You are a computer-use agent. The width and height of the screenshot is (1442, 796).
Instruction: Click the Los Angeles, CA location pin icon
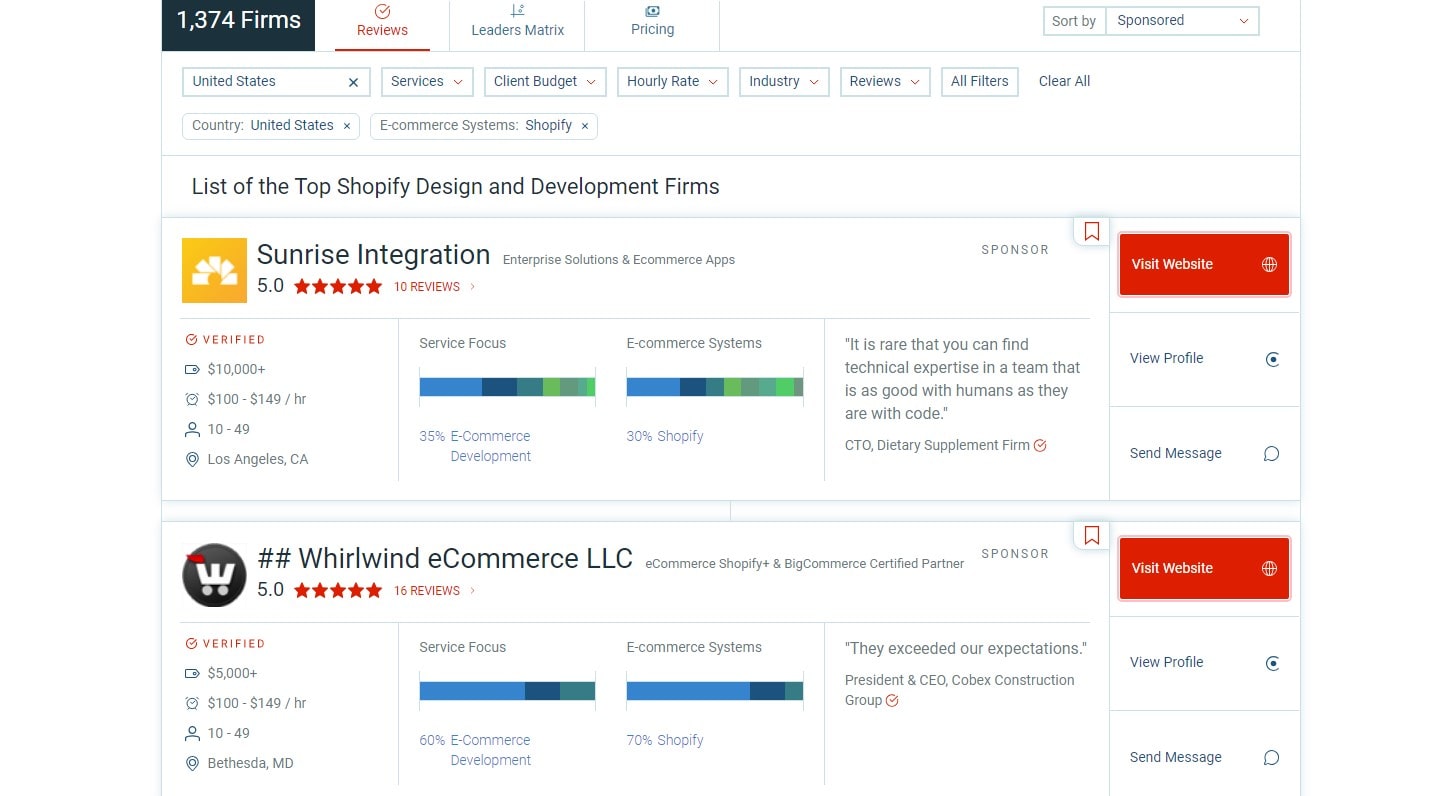[192, 460]
